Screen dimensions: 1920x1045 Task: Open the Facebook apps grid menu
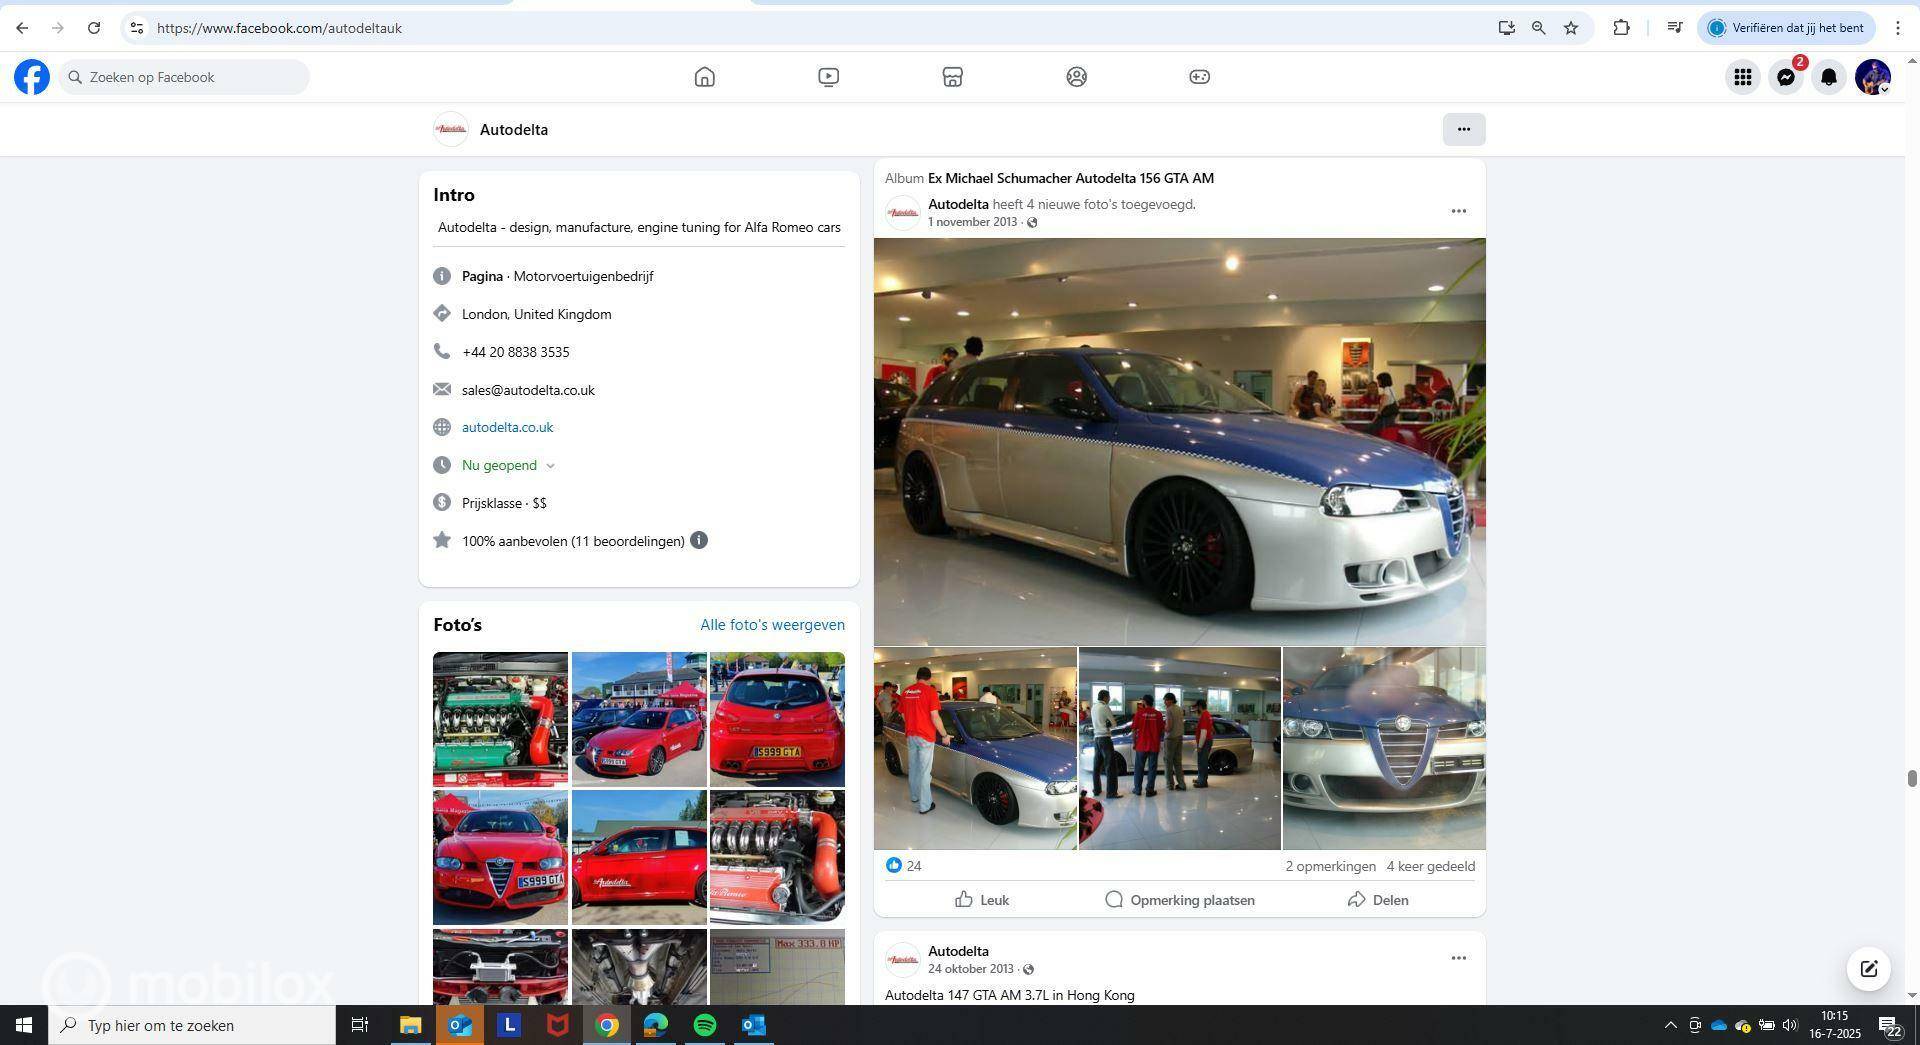coord(1742,77)
